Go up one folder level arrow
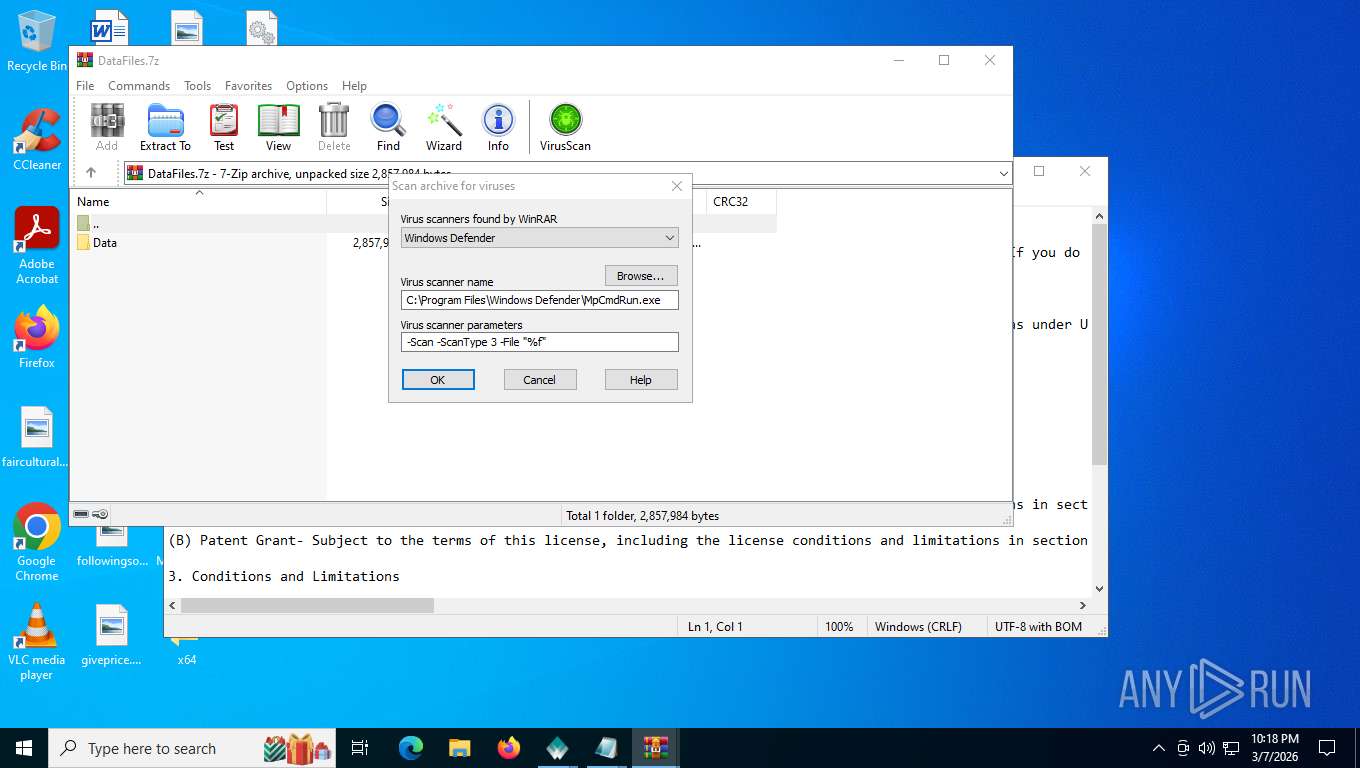 click(x=91, y=173)
